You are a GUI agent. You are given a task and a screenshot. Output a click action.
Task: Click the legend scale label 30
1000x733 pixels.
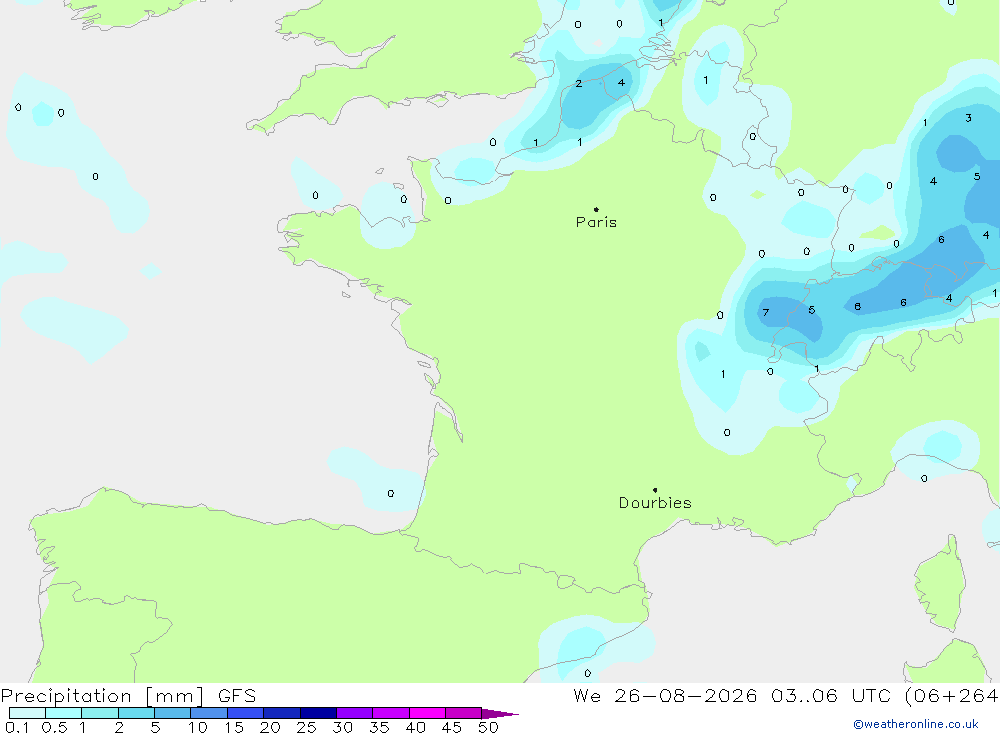pos(343,727)
